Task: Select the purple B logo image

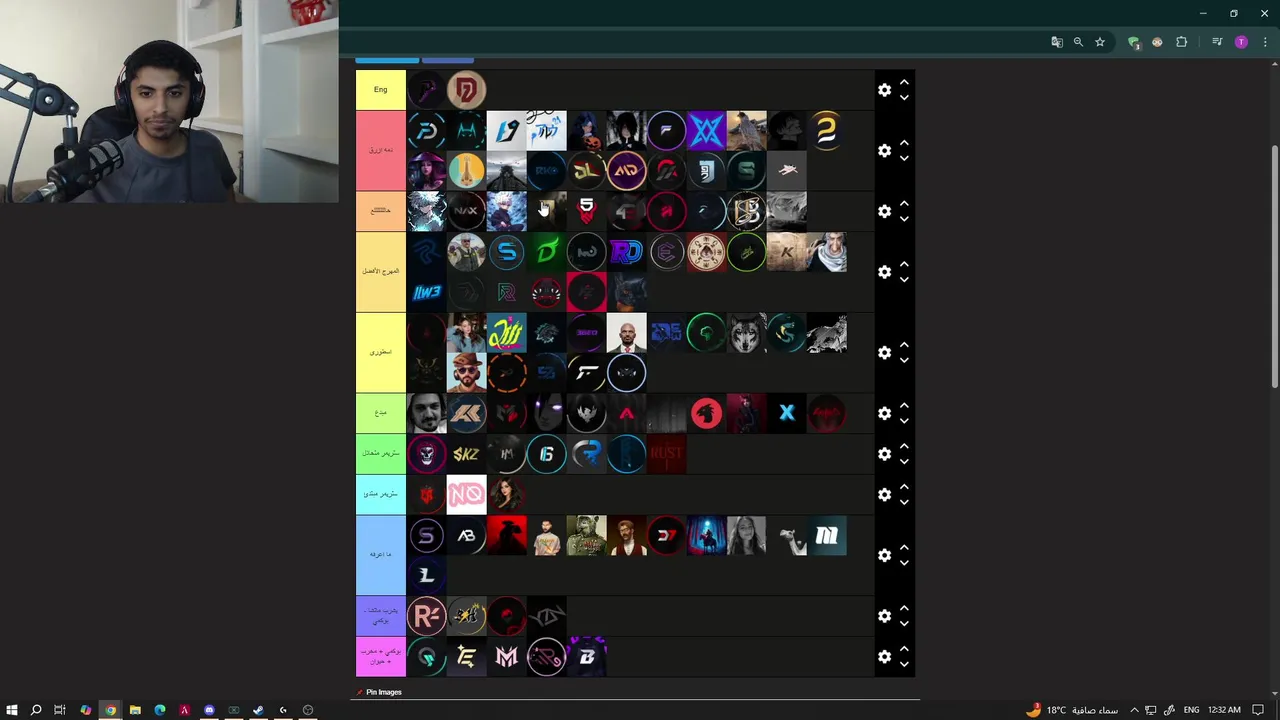Action: (x=586, y=656)
